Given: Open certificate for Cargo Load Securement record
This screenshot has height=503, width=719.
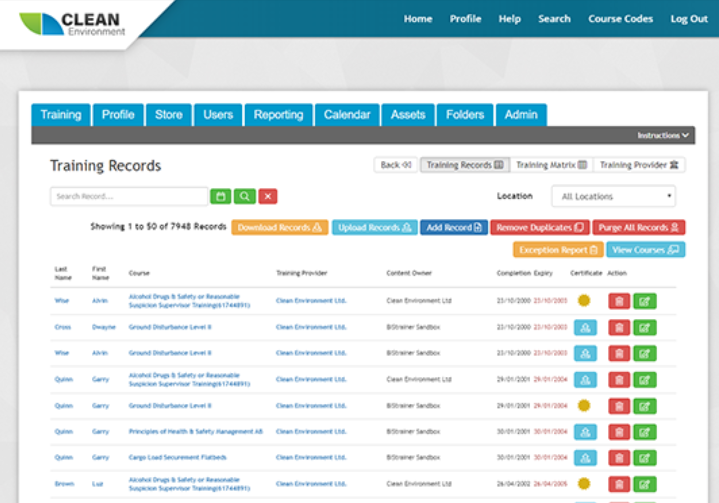Looking at the screenshot, I should coord(585,458).
